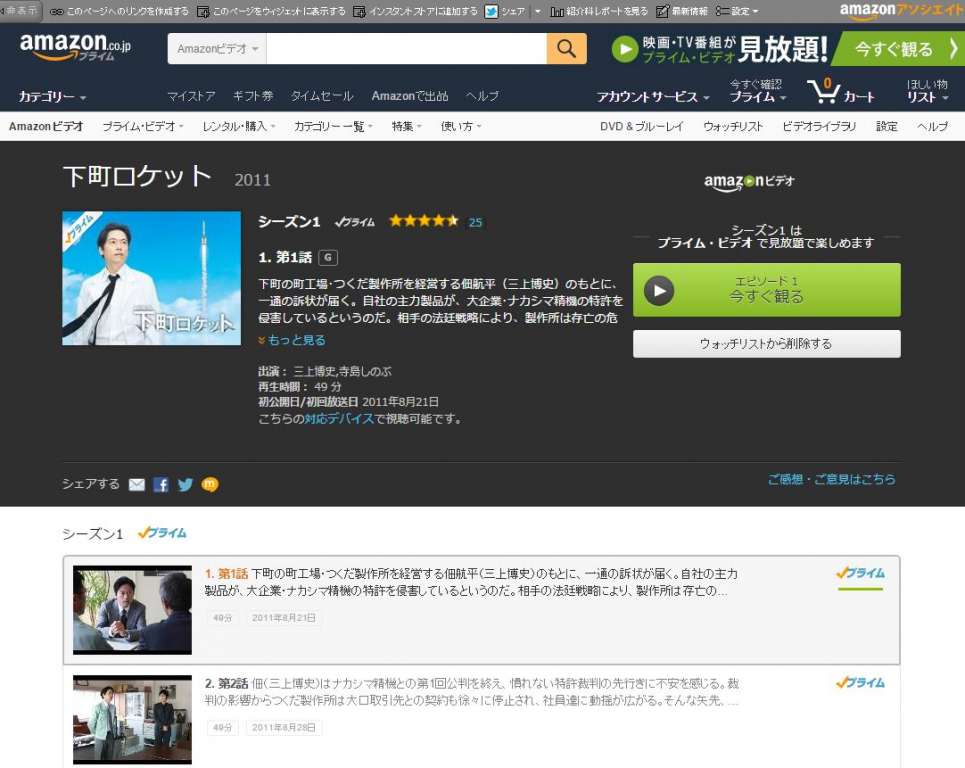Open 紹介料レポートを見る report item
This screenshot has width=965, height=768.
pos(599,11)
